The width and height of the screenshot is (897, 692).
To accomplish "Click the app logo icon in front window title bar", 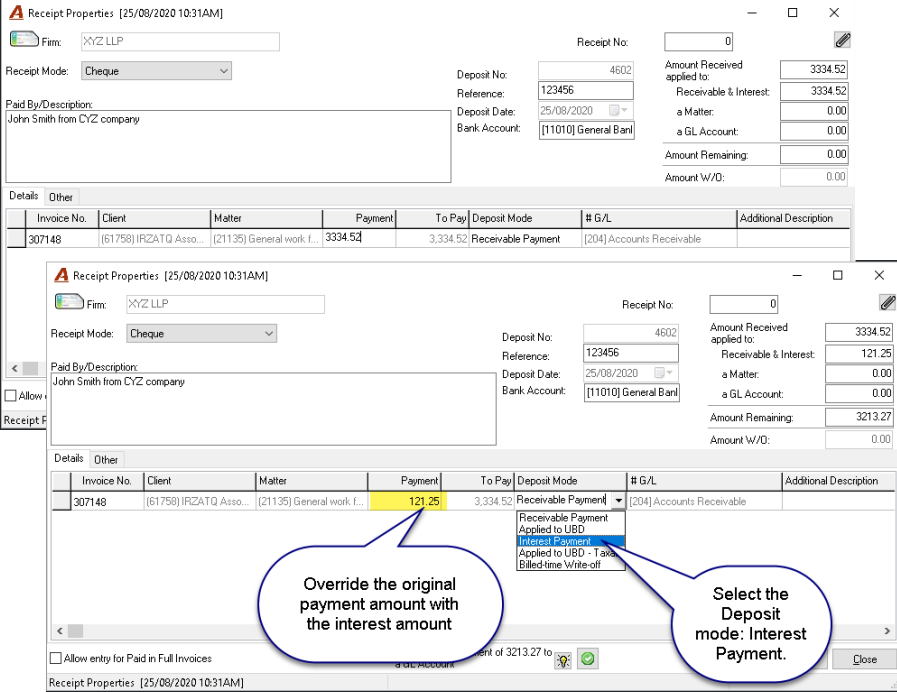I will click(61, 276).
